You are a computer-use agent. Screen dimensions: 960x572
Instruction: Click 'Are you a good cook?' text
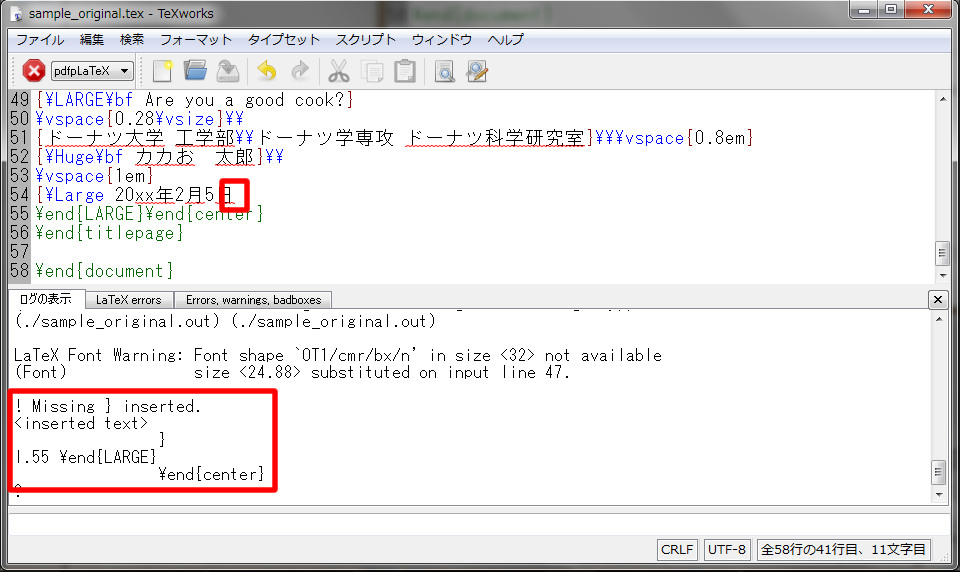click(245, 100)
